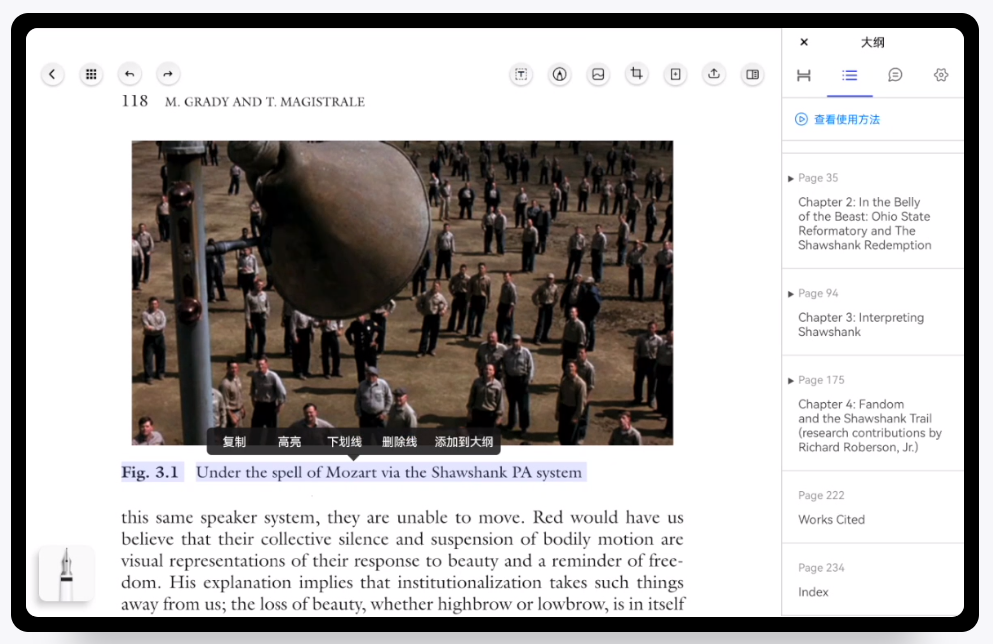Redo the last action
The image size is (993, 644).
point(168,74)
